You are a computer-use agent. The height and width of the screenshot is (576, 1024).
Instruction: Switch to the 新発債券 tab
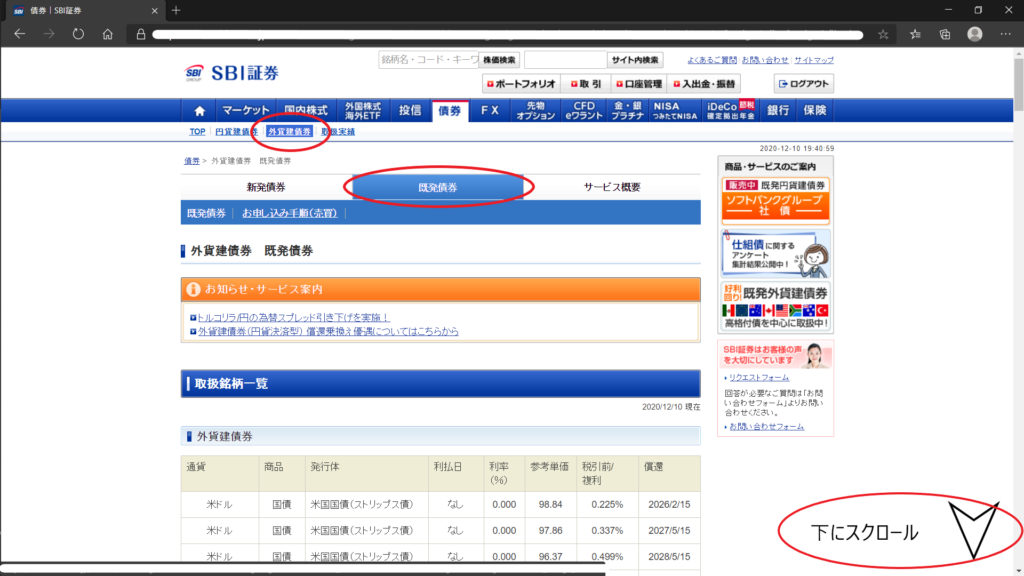click(x=266, y=187)
